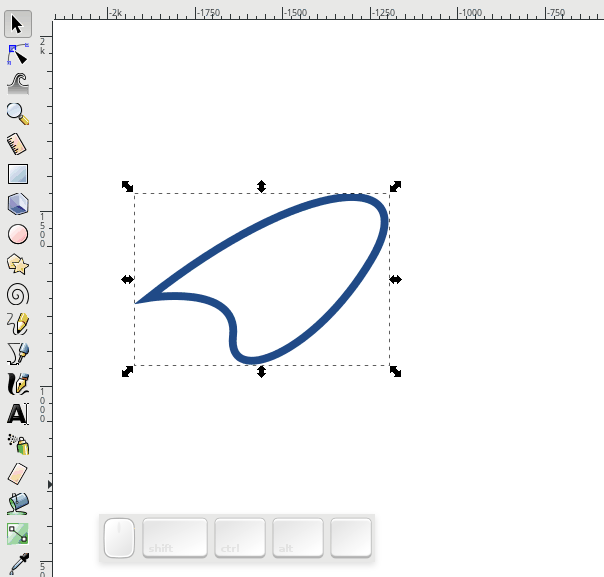
Task: Click the bottom-left corner scale handle
Action: click(x=127, y=372)
